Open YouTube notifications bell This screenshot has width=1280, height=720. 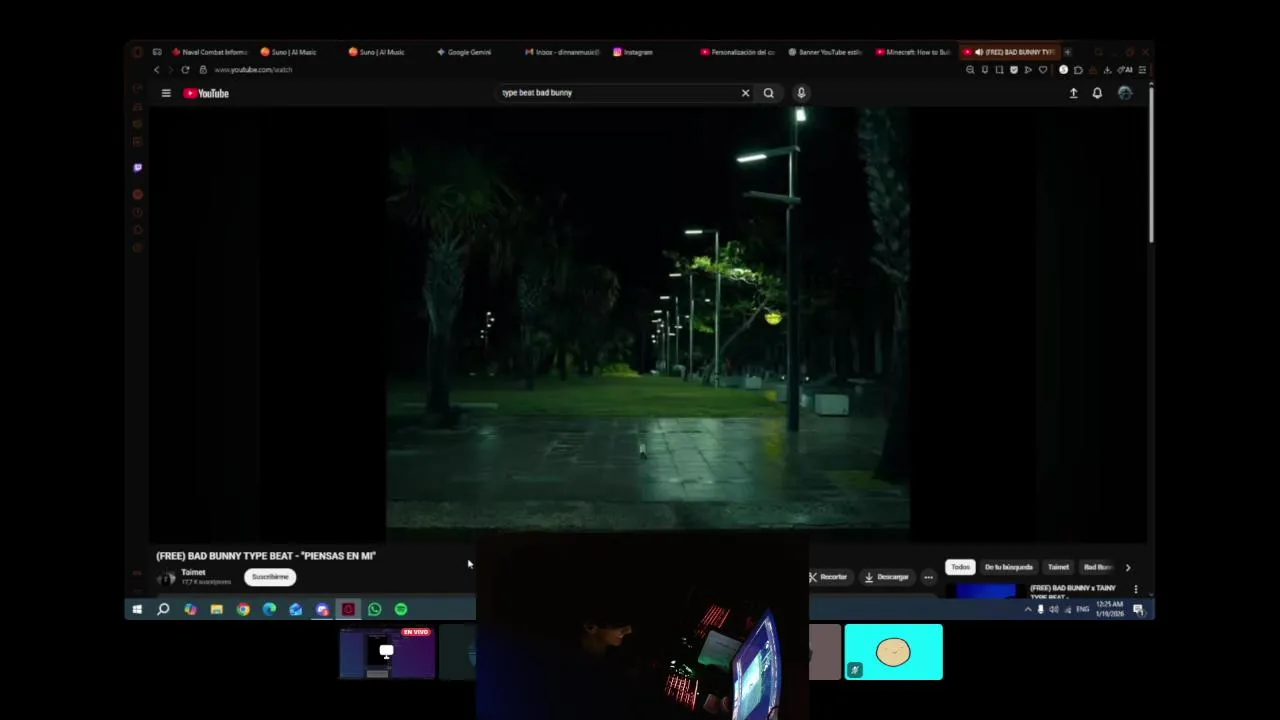pyautogui.click(x=1097, y=93)
